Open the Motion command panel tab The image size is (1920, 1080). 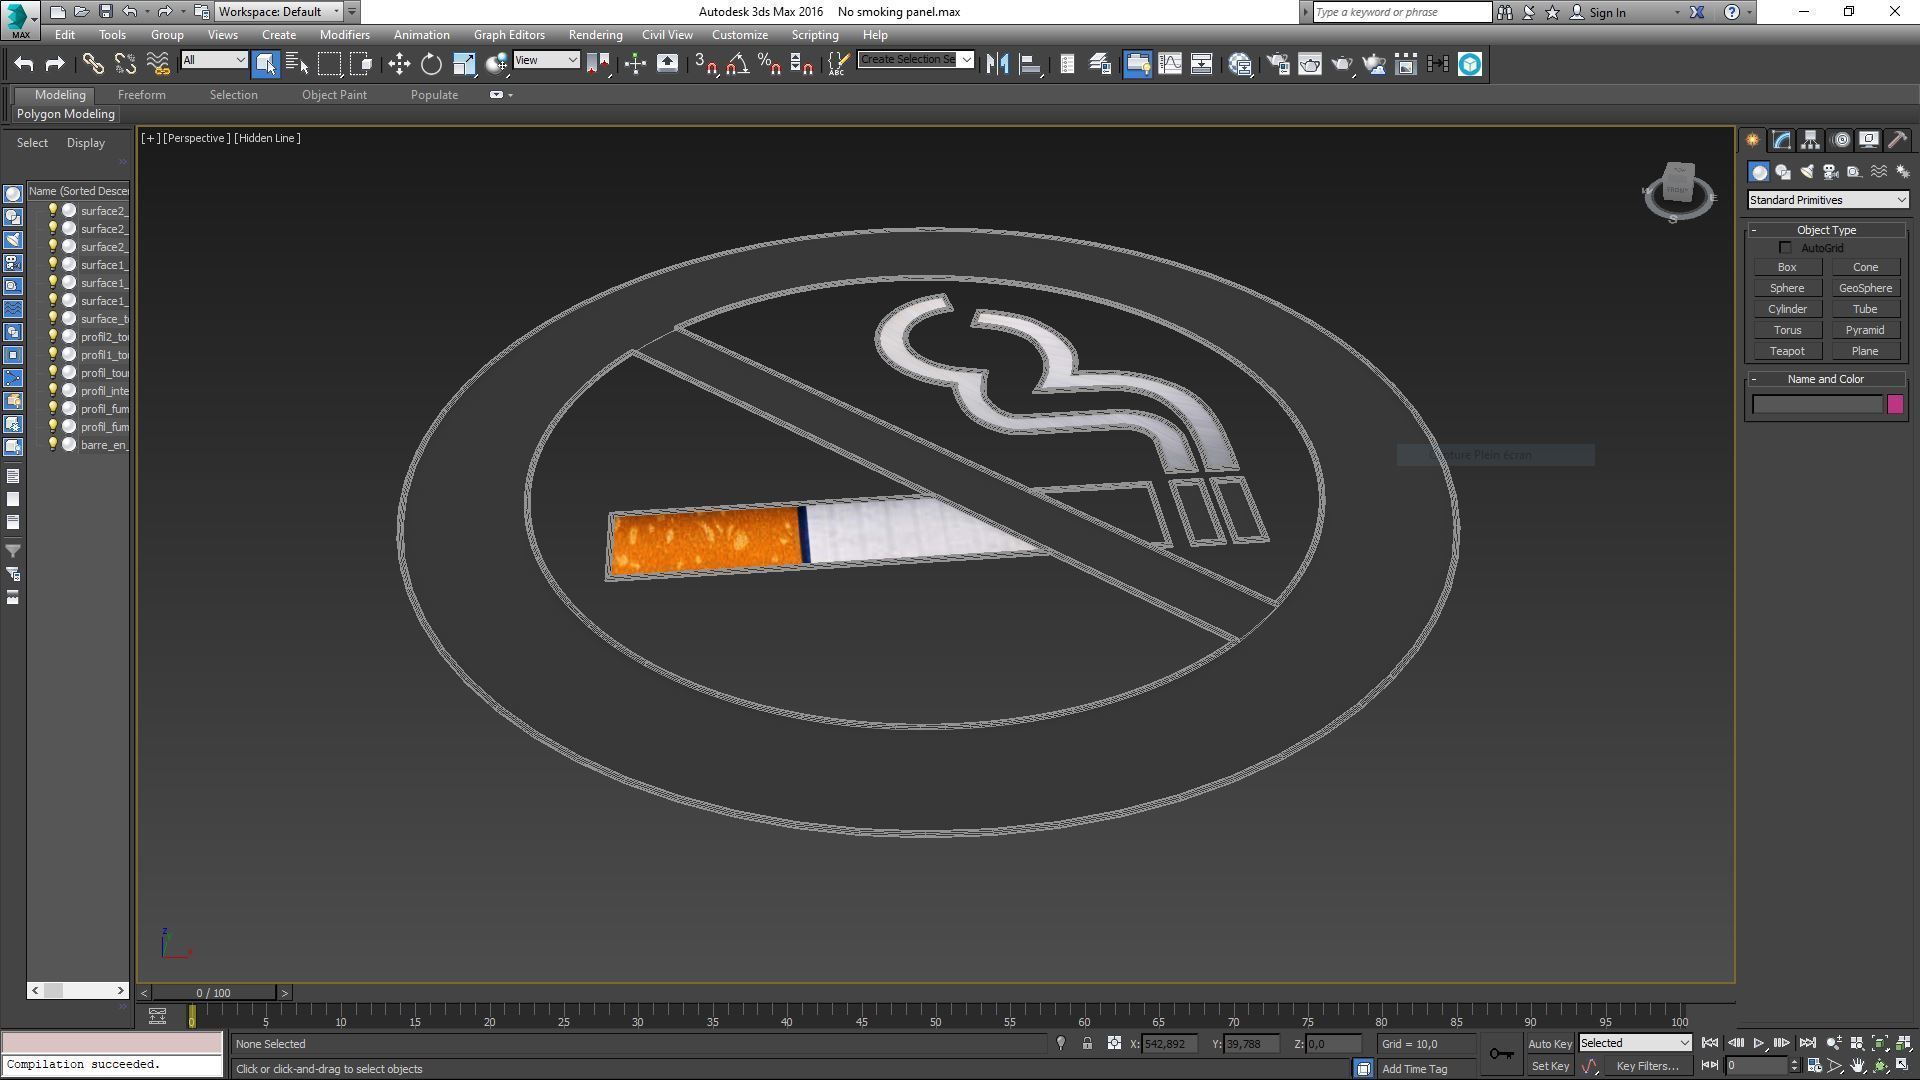[x=1841, y=140]
